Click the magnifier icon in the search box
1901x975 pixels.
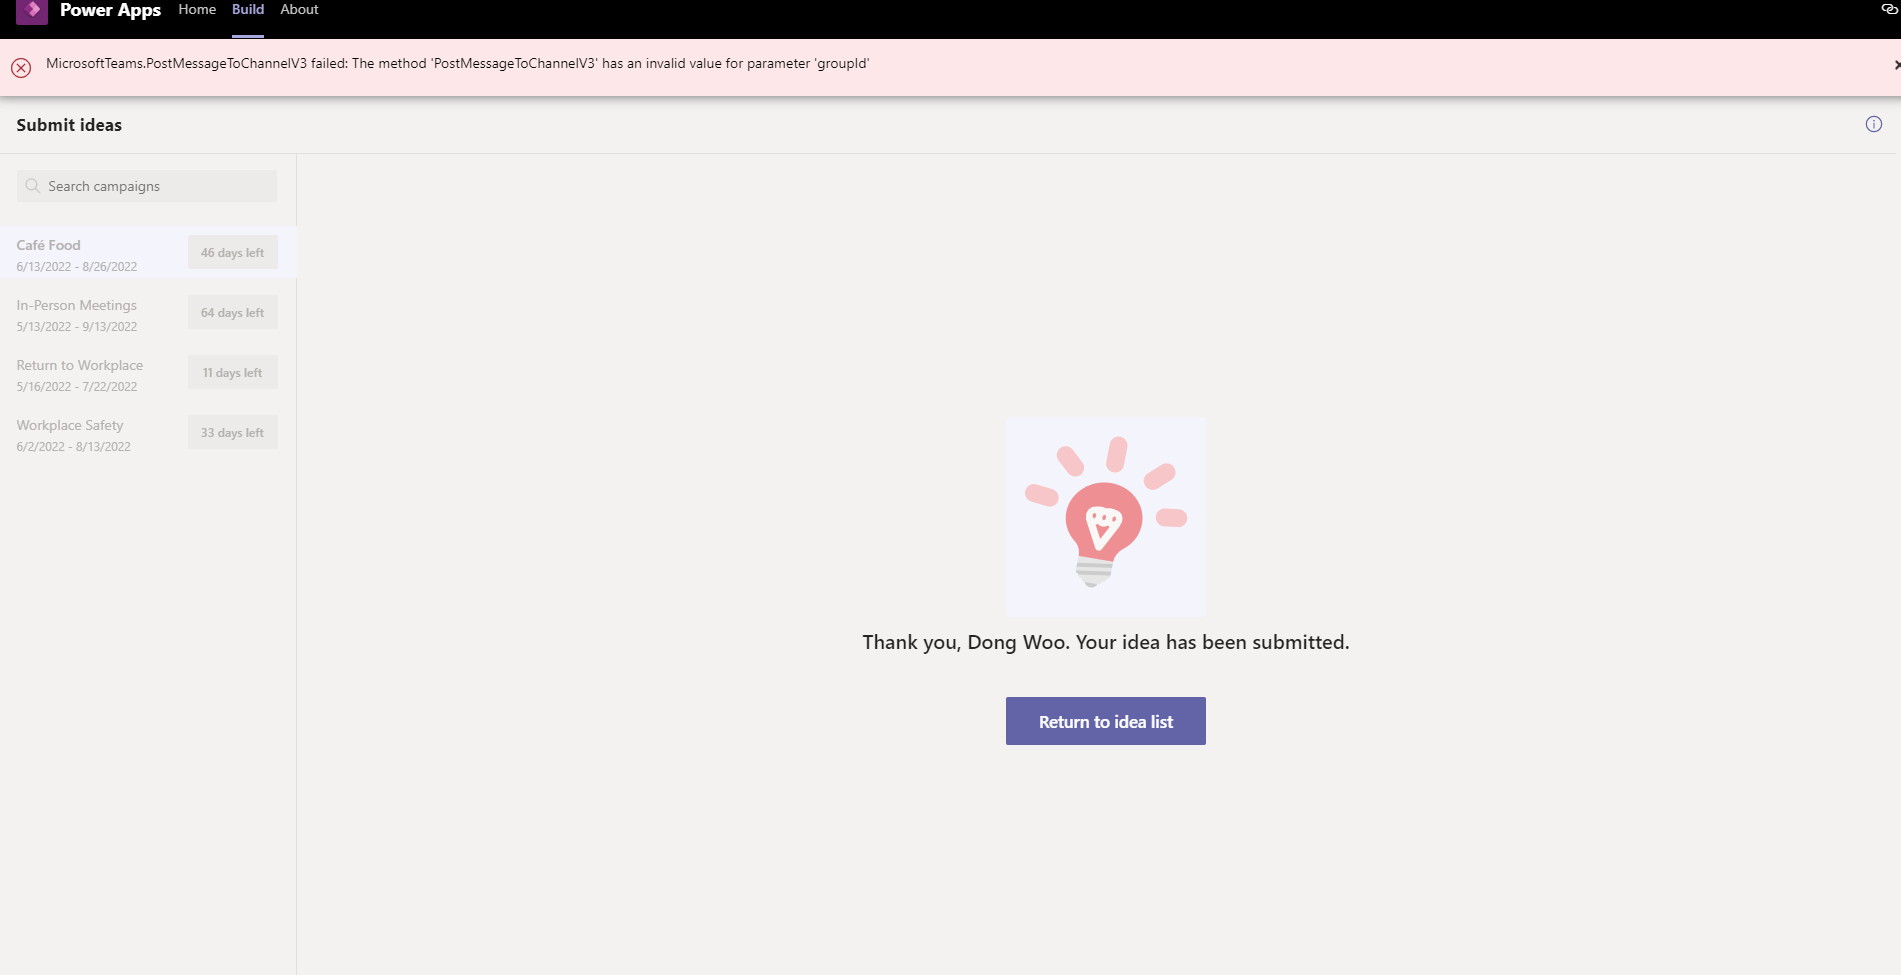pyautogui.click(x=32, y=186)
